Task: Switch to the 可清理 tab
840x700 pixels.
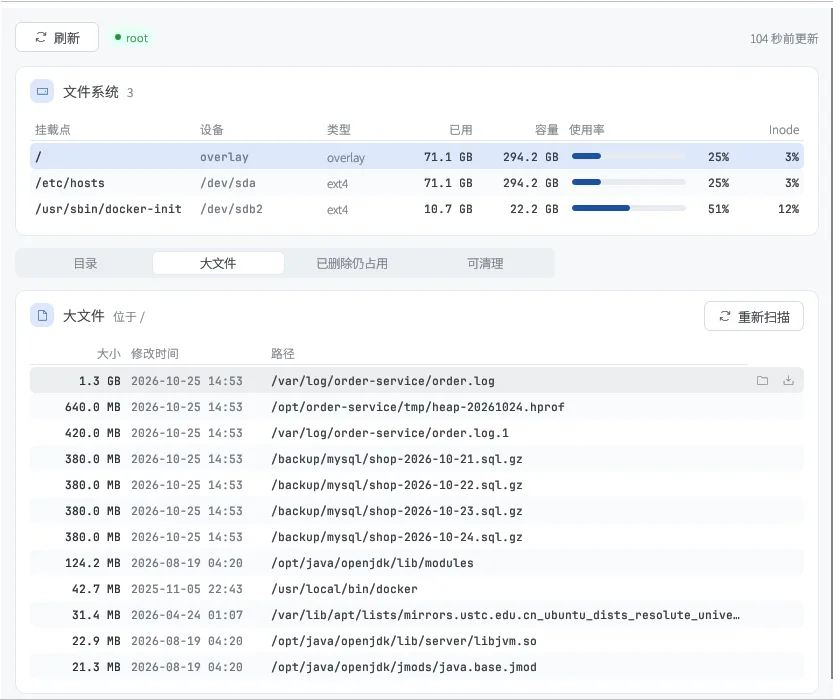Action: point(485,264)
